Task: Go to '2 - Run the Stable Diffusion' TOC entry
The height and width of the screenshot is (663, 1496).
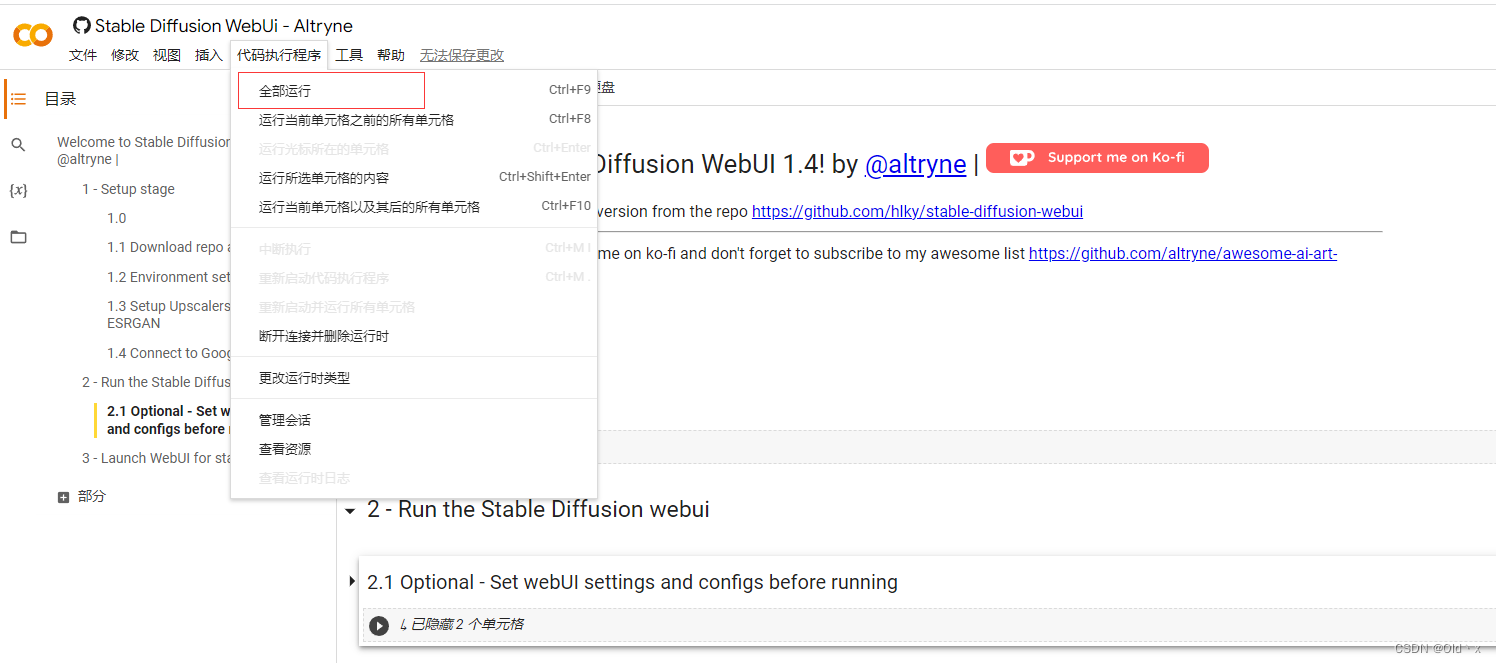Action: coord(156,382)
